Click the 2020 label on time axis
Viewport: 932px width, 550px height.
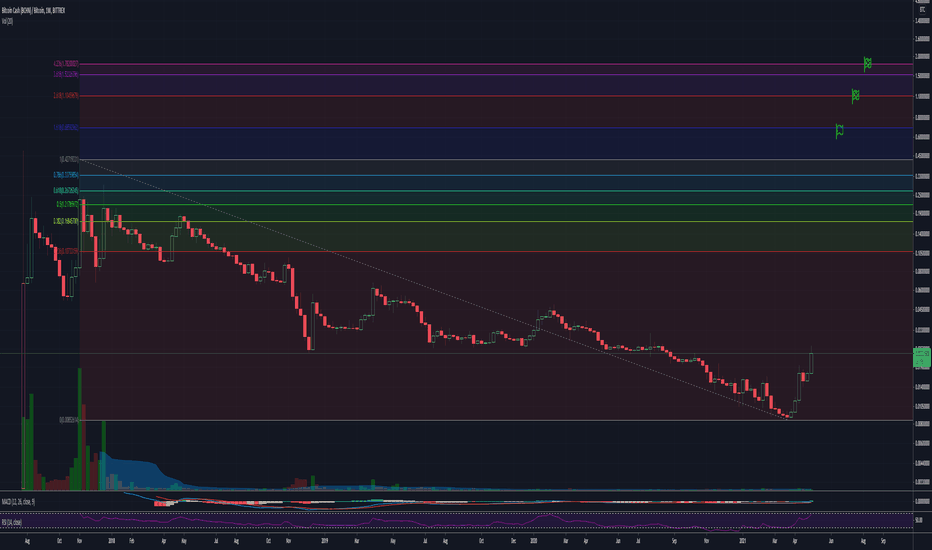click(x=534, y=541)
